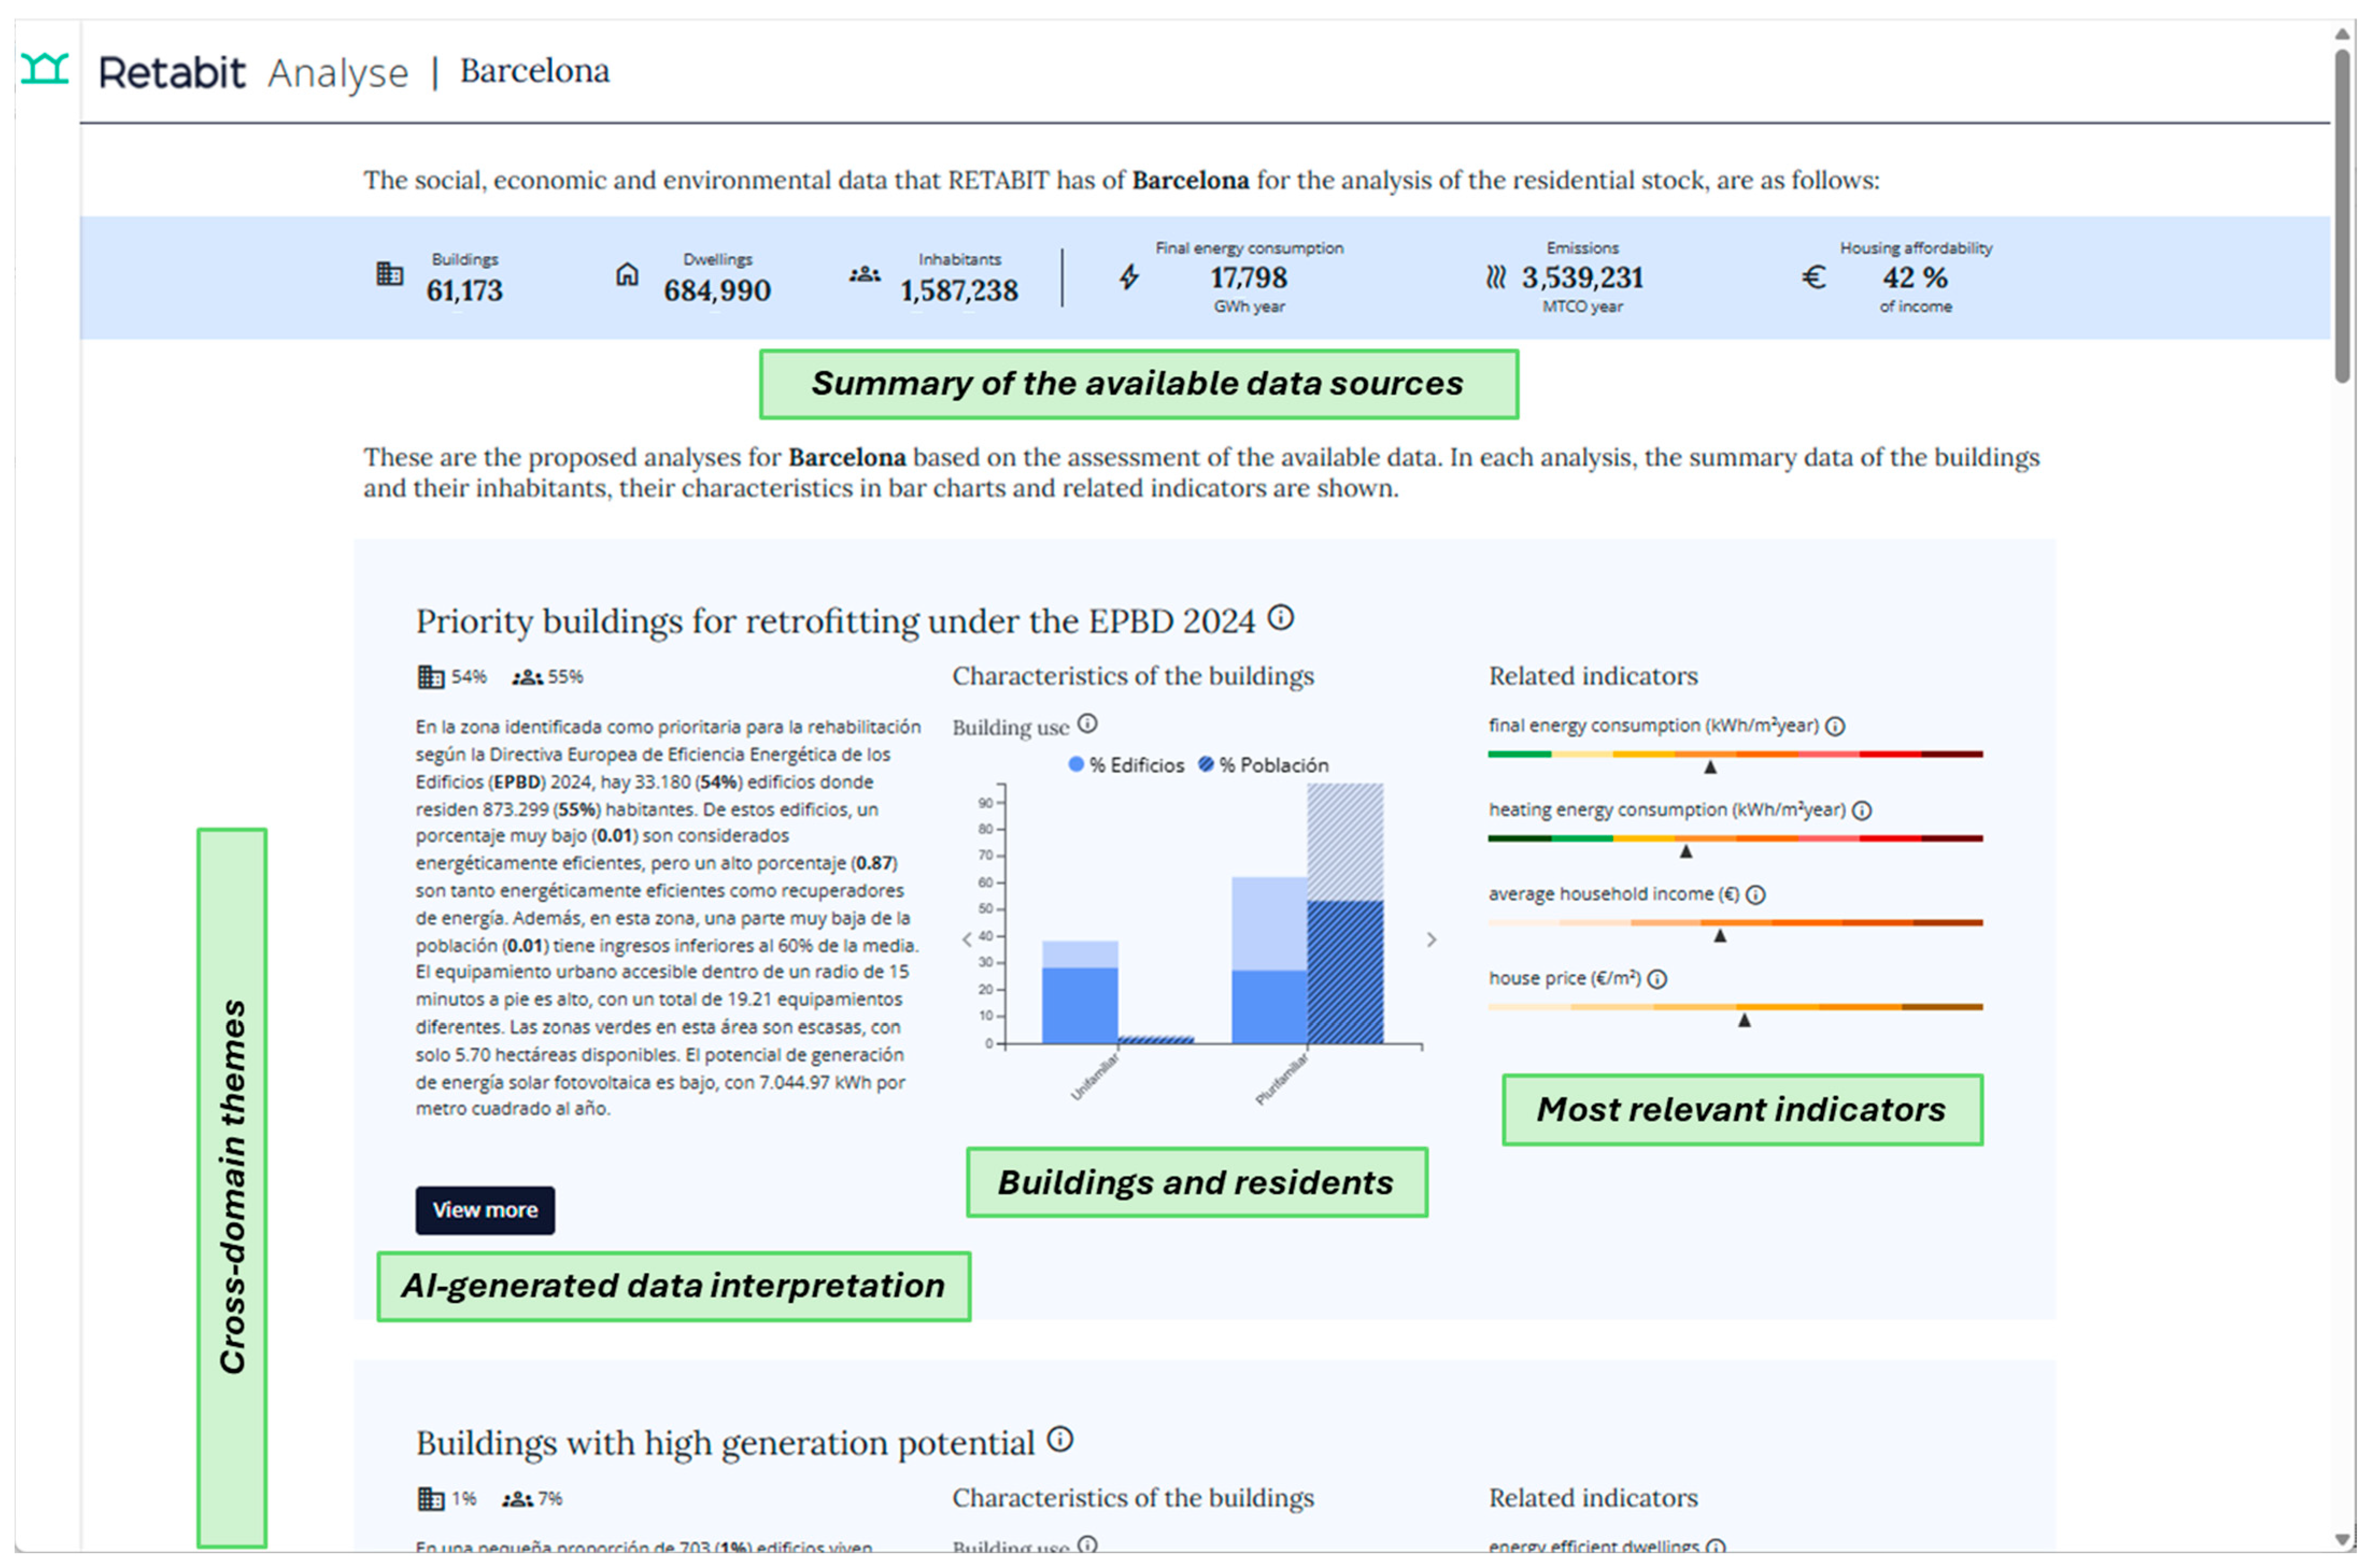Click the Buildings count icon in summary bar

(389, 274)
